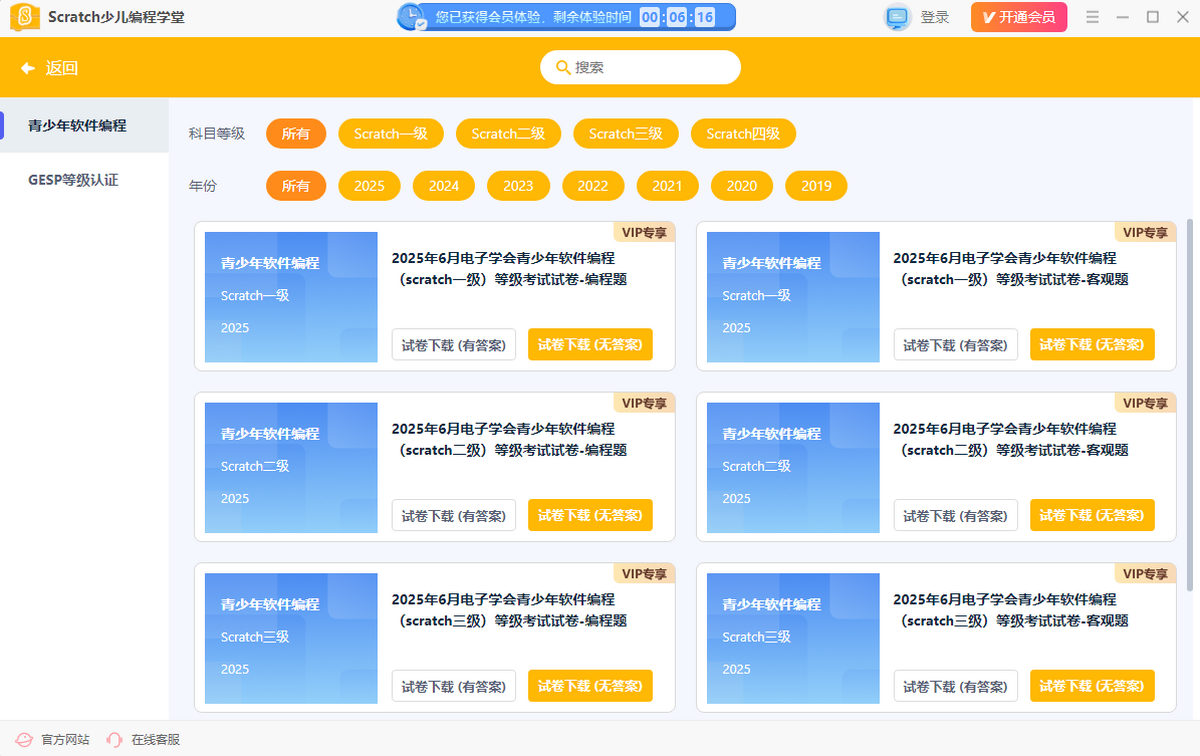Click the 在线客服 link text
This screenshot has width=1200, height=756.
[156, 740]
